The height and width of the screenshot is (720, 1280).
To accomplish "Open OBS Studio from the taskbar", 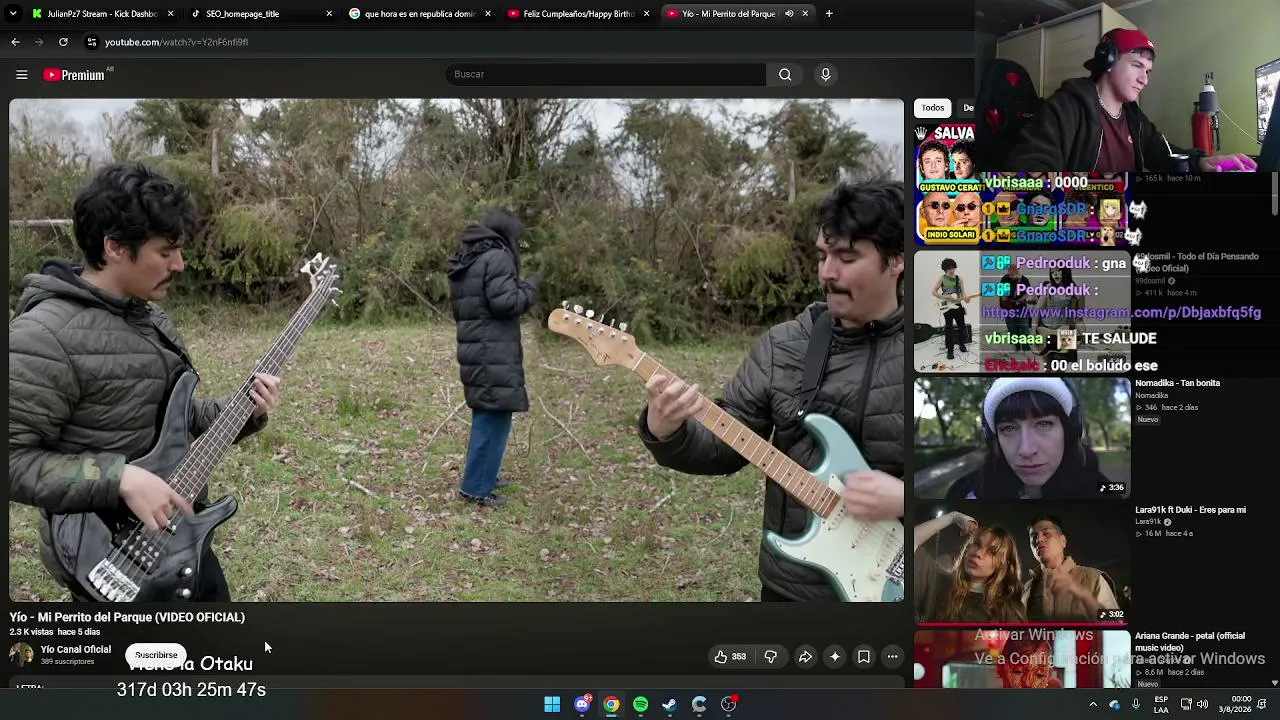I will [x=729, y=705].
